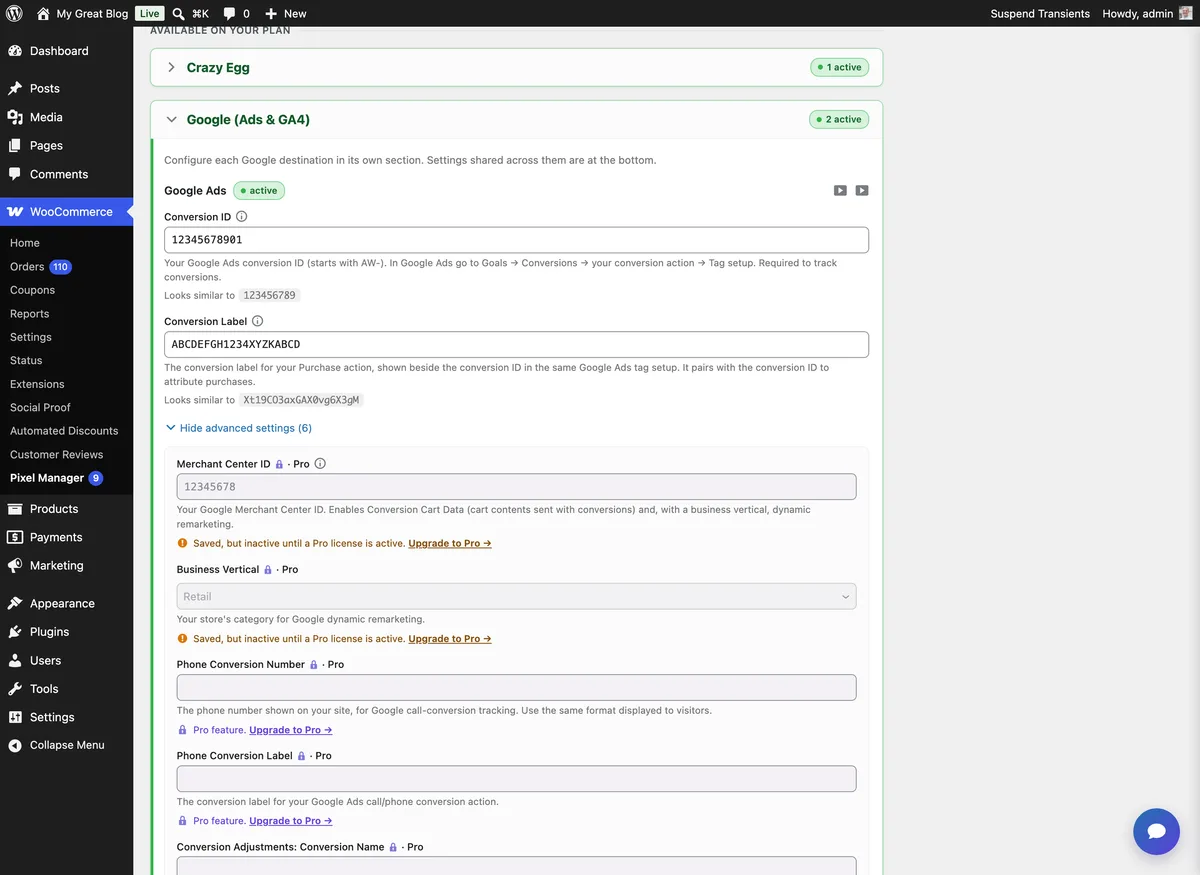Click the Products box icon
This screenshot has width=1200, height=875.
[x=15, y=509]
